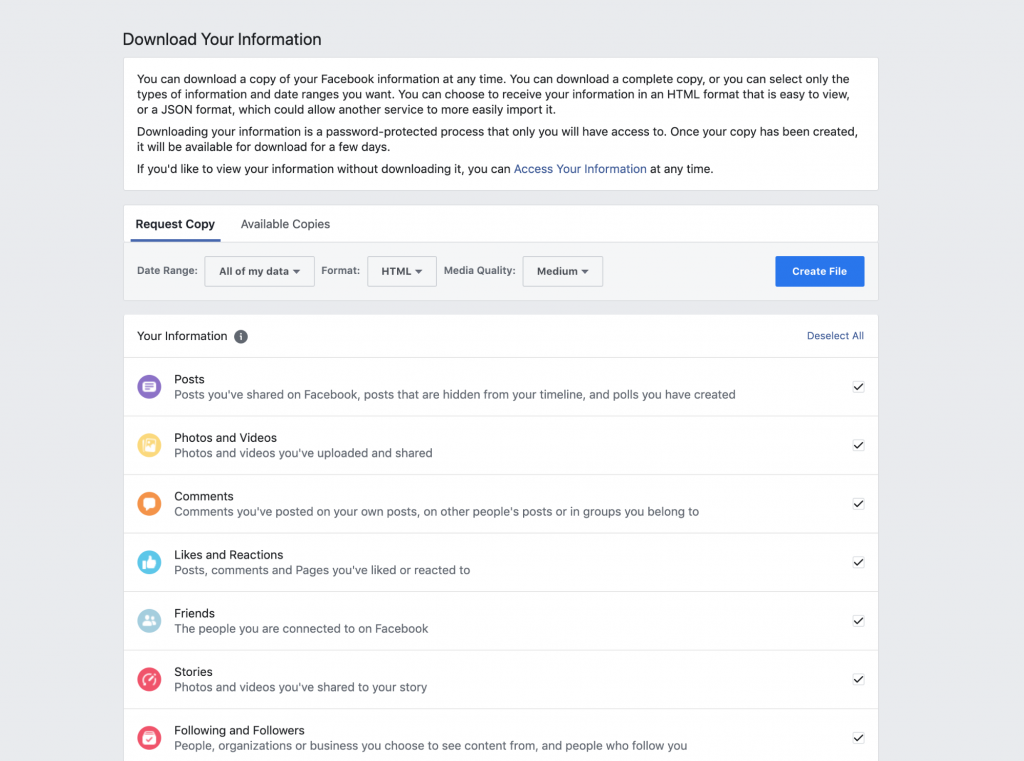
Task: Click the Following and Followers icon
Action: 149,738
